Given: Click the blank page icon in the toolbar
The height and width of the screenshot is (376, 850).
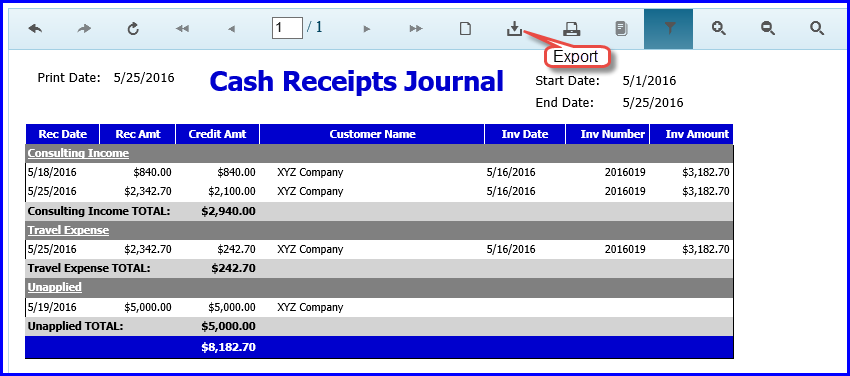Looking at the screenshot, I should click(465, 29).
